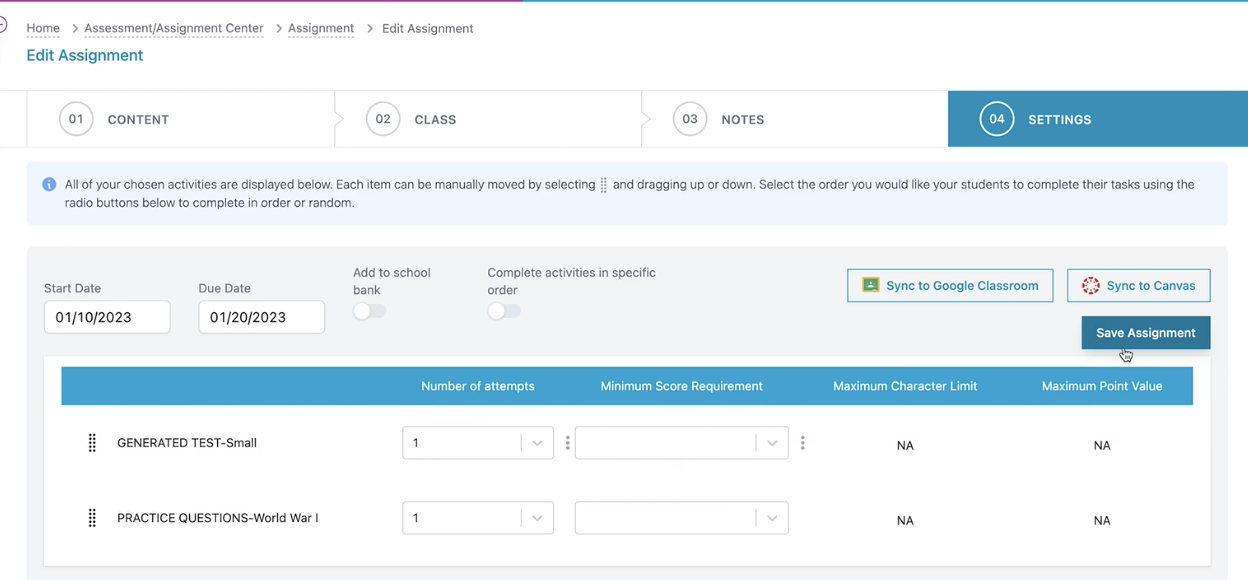Click step 01 circle for Content
The width and height of the screenshot is (1248, 580).
click(76, 119)
